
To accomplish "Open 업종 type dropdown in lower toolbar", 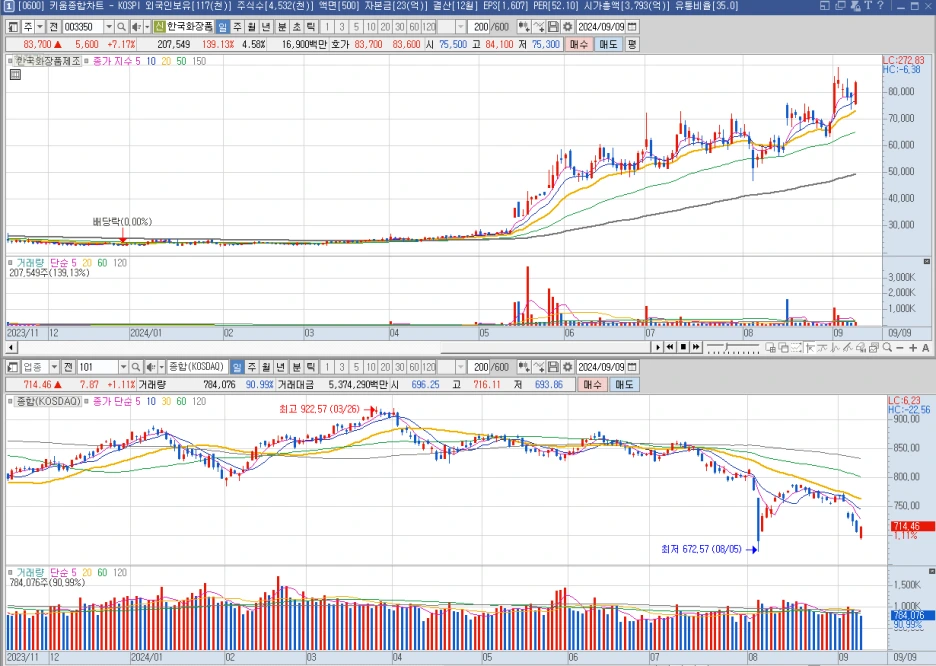I will coord(54,366).
